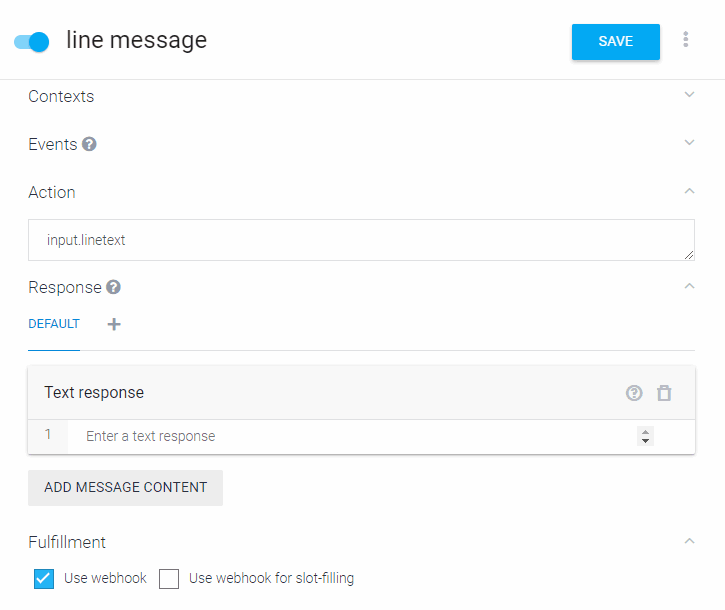725x610 pixels.
Task: Select the DEFAULT response tab
Action: [54, 324]
